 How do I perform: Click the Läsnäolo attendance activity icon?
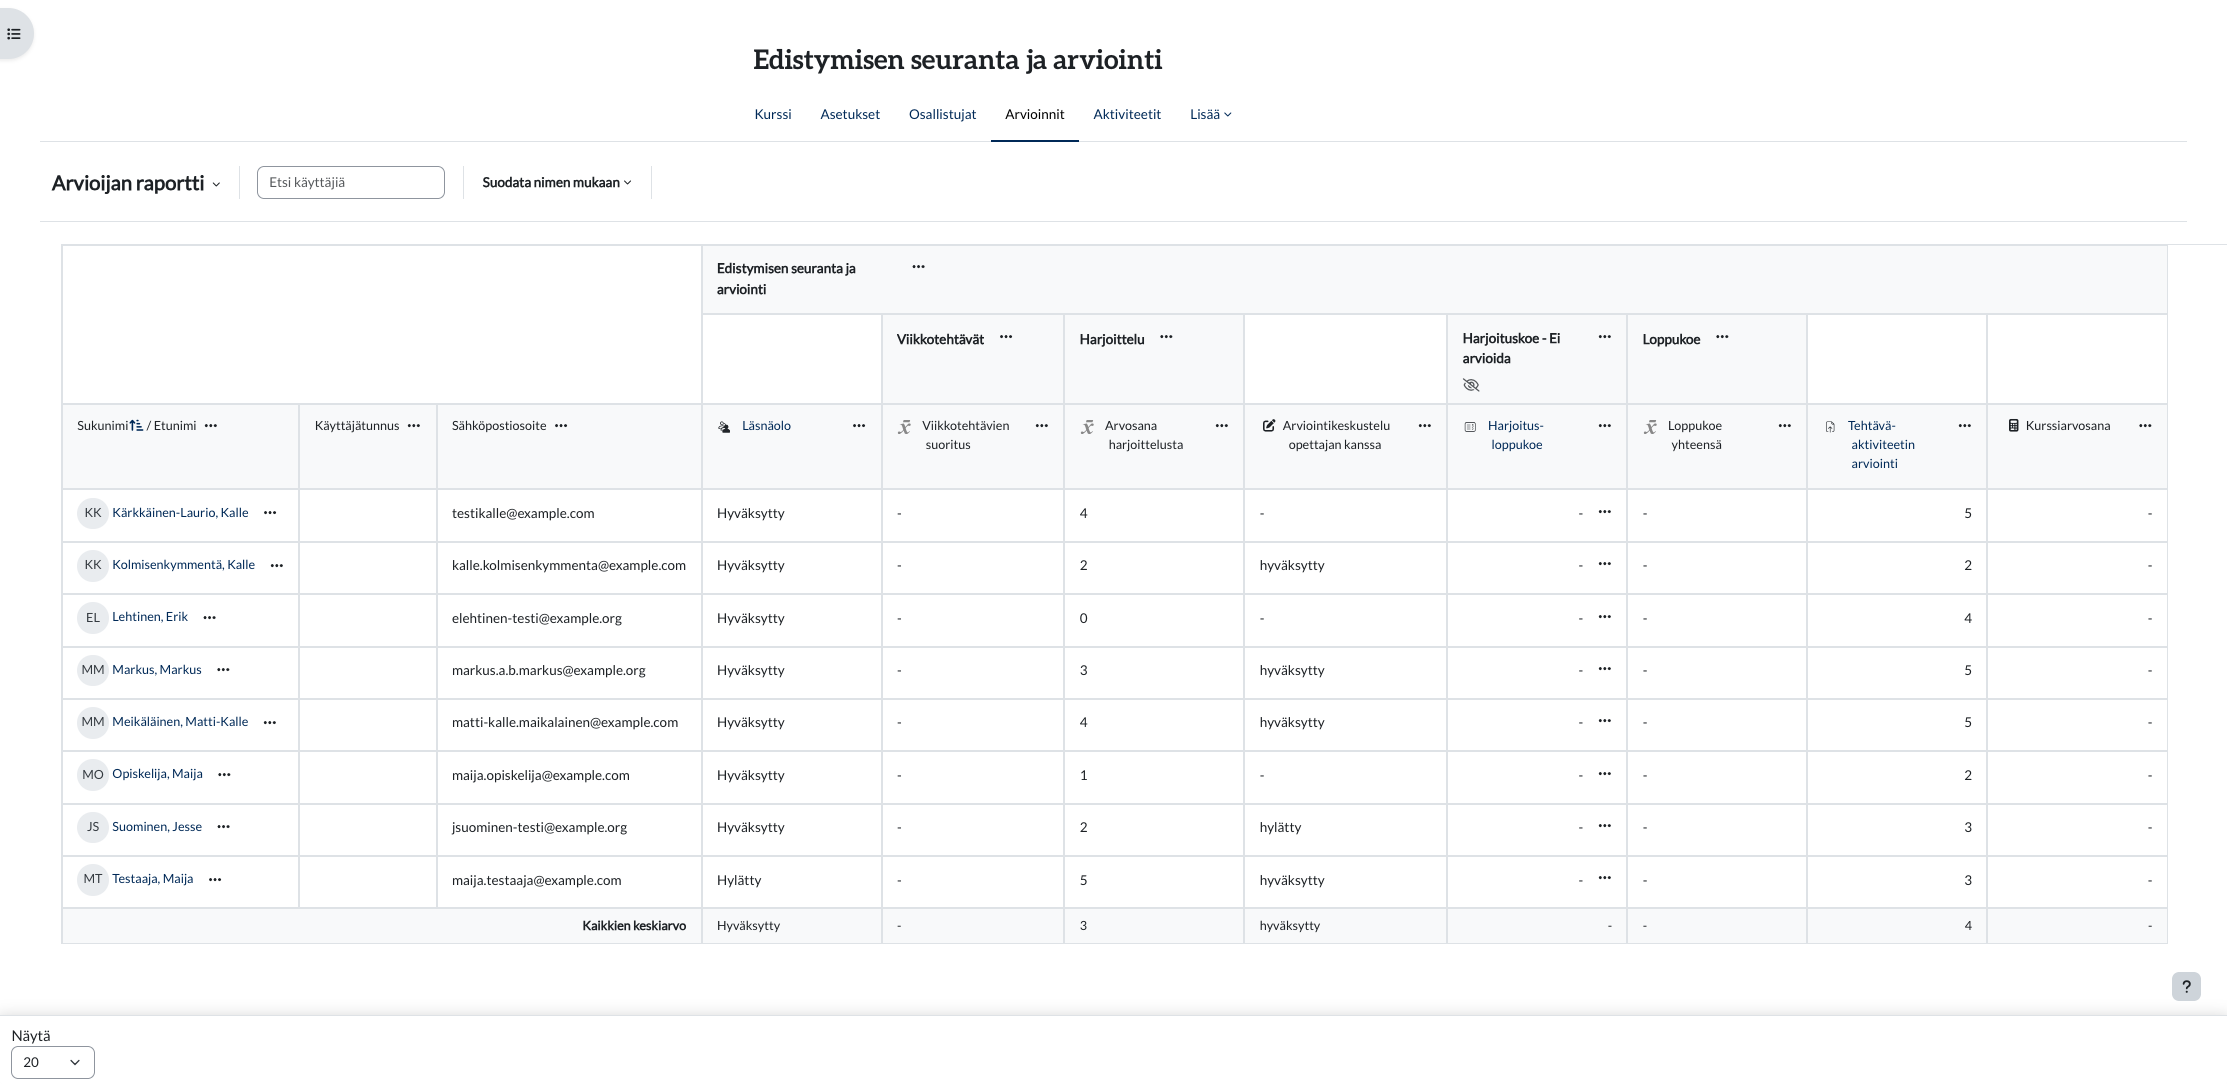(x=724, y=427)
